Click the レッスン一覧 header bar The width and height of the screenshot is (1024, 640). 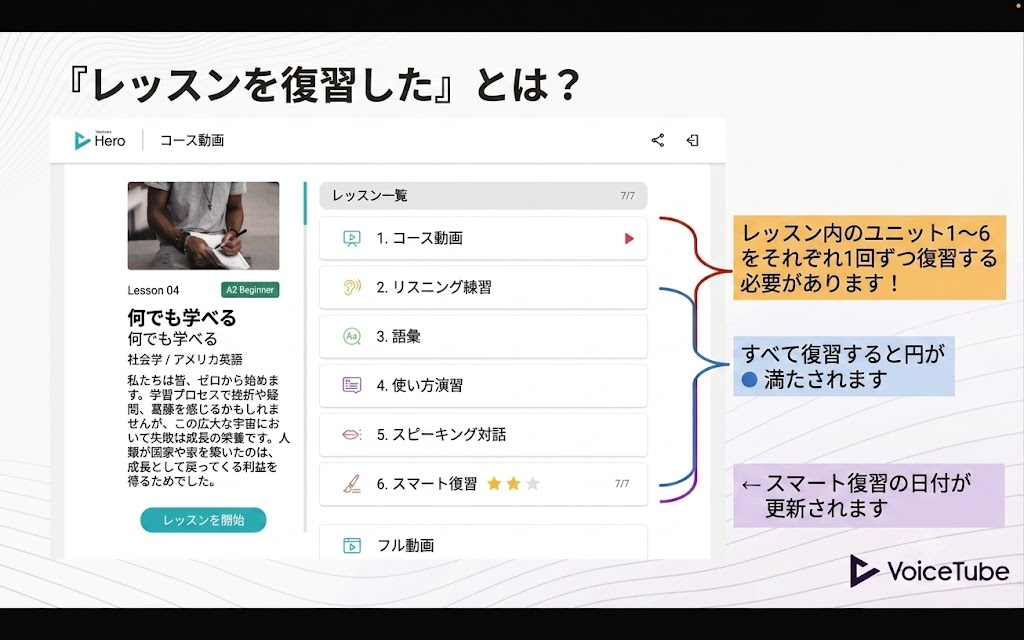click(x=483, y=195)
